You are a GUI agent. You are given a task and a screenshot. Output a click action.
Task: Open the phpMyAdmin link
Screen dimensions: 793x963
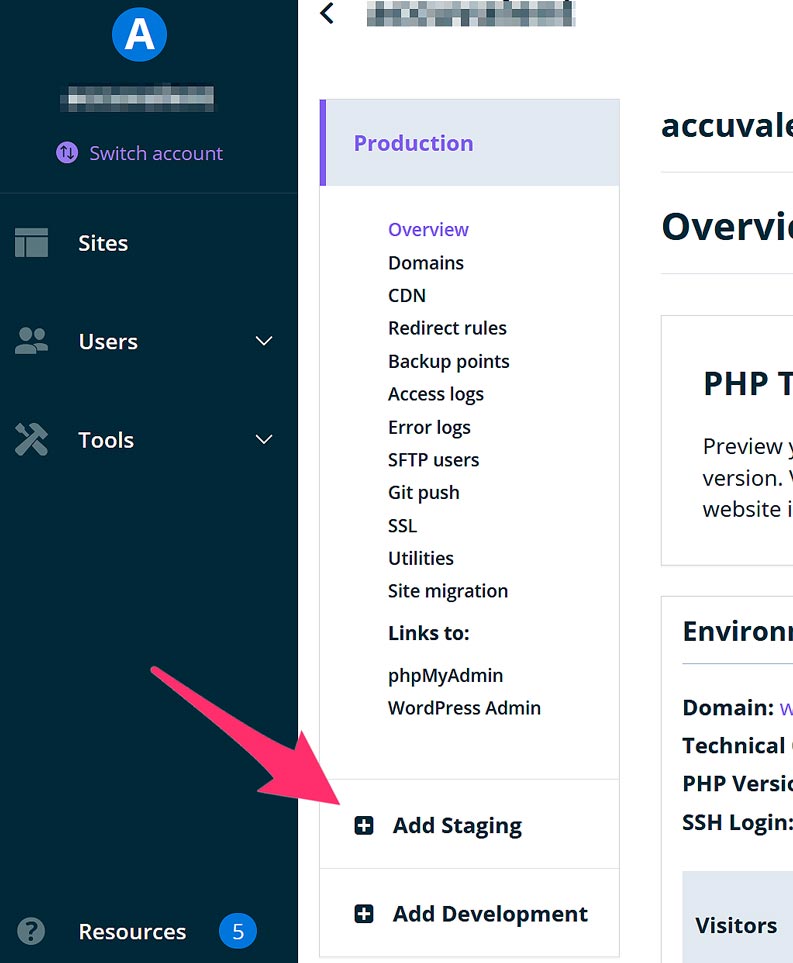point(445,675)
